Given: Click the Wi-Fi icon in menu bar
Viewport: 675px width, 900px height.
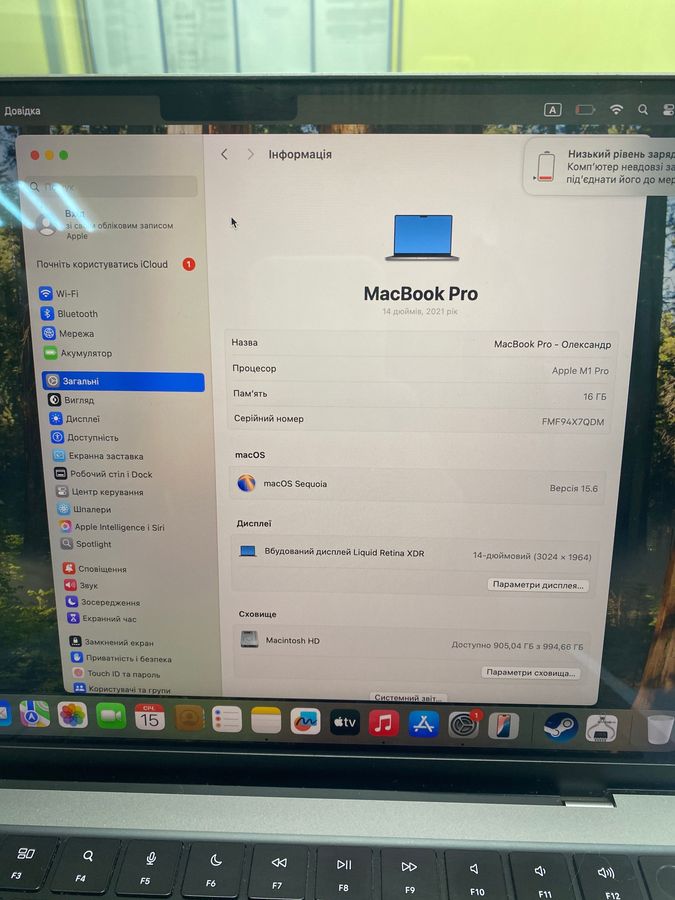Looking at the screenshot, I should 616,109.
